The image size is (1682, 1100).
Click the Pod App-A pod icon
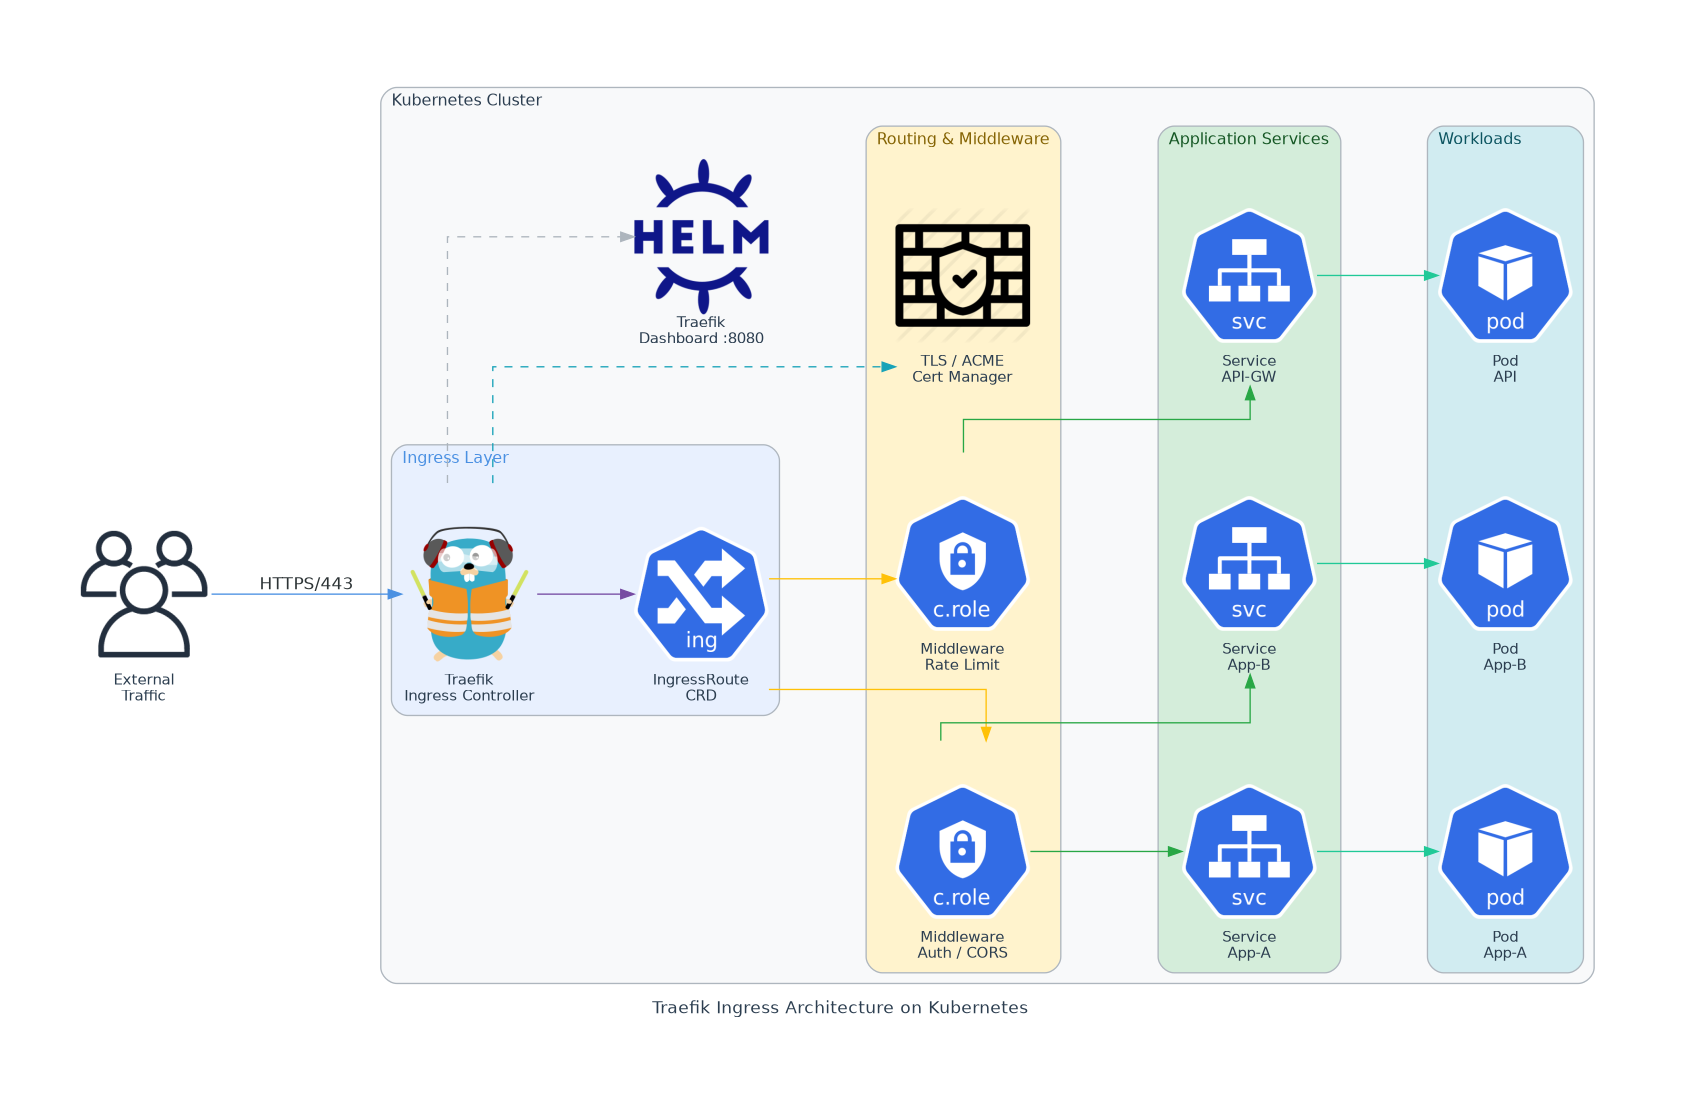1505,851
